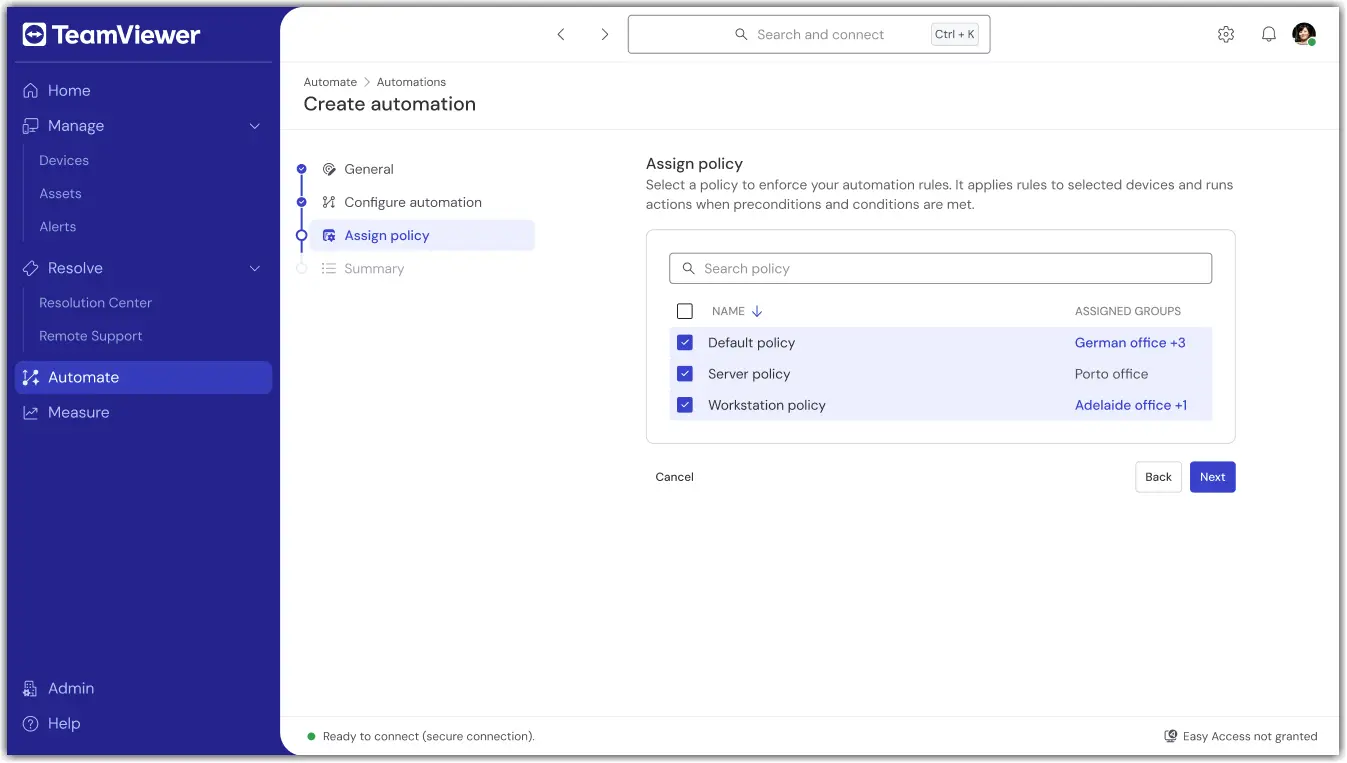Click the Next button
The height and width of the screenshot is (763, 1347).
pyautogui.click(x=1213, y=477)
